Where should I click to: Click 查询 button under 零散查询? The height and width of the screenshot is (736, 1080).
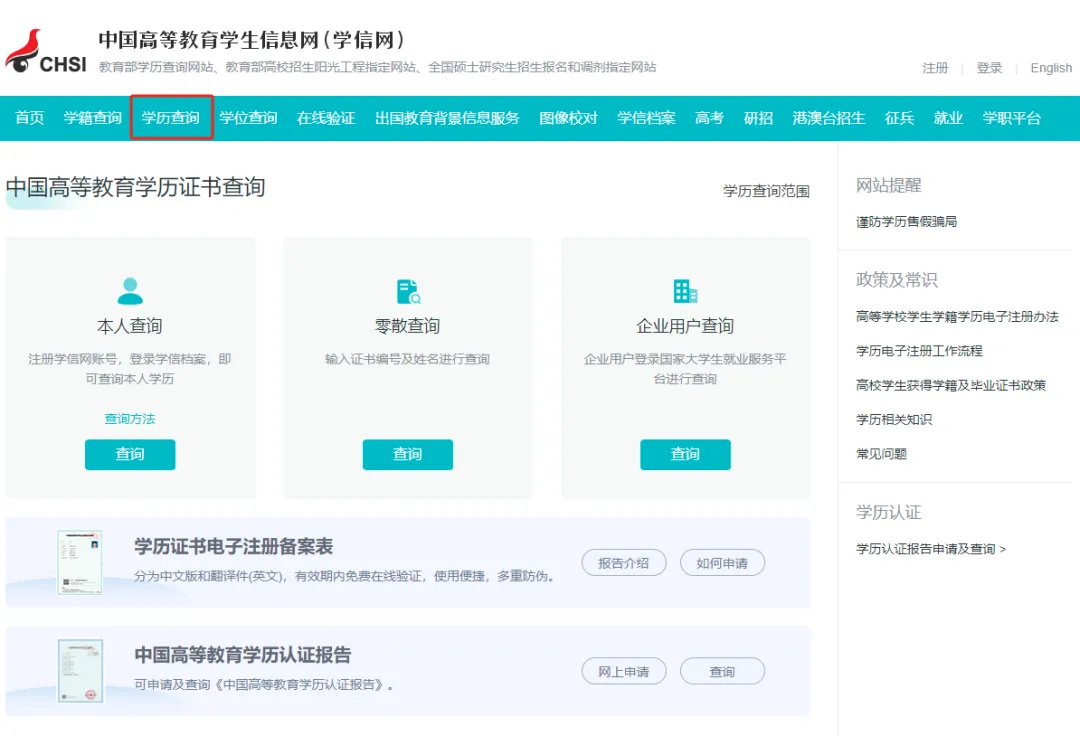coord(408,454)
